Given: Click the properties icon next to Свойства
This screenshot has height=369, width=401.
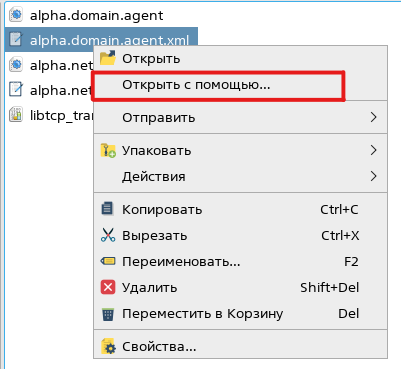Looking at the screenshot, I should (108, 347).
